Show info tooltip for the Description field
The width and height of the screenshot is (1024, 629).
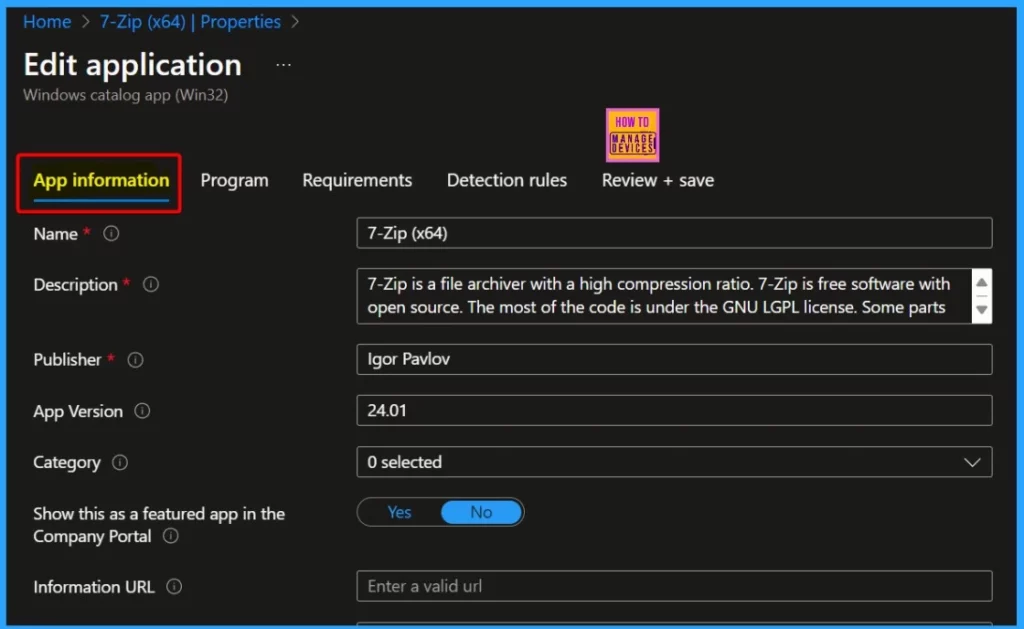click(x=151, y=285)
